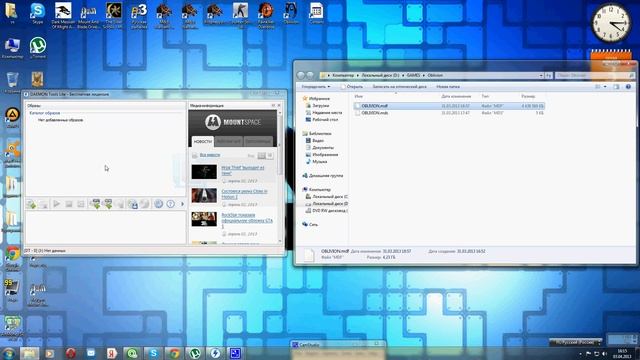Click the volume icon in system tray
This screenshot has height=360, width=640.
tap(604, 353)
